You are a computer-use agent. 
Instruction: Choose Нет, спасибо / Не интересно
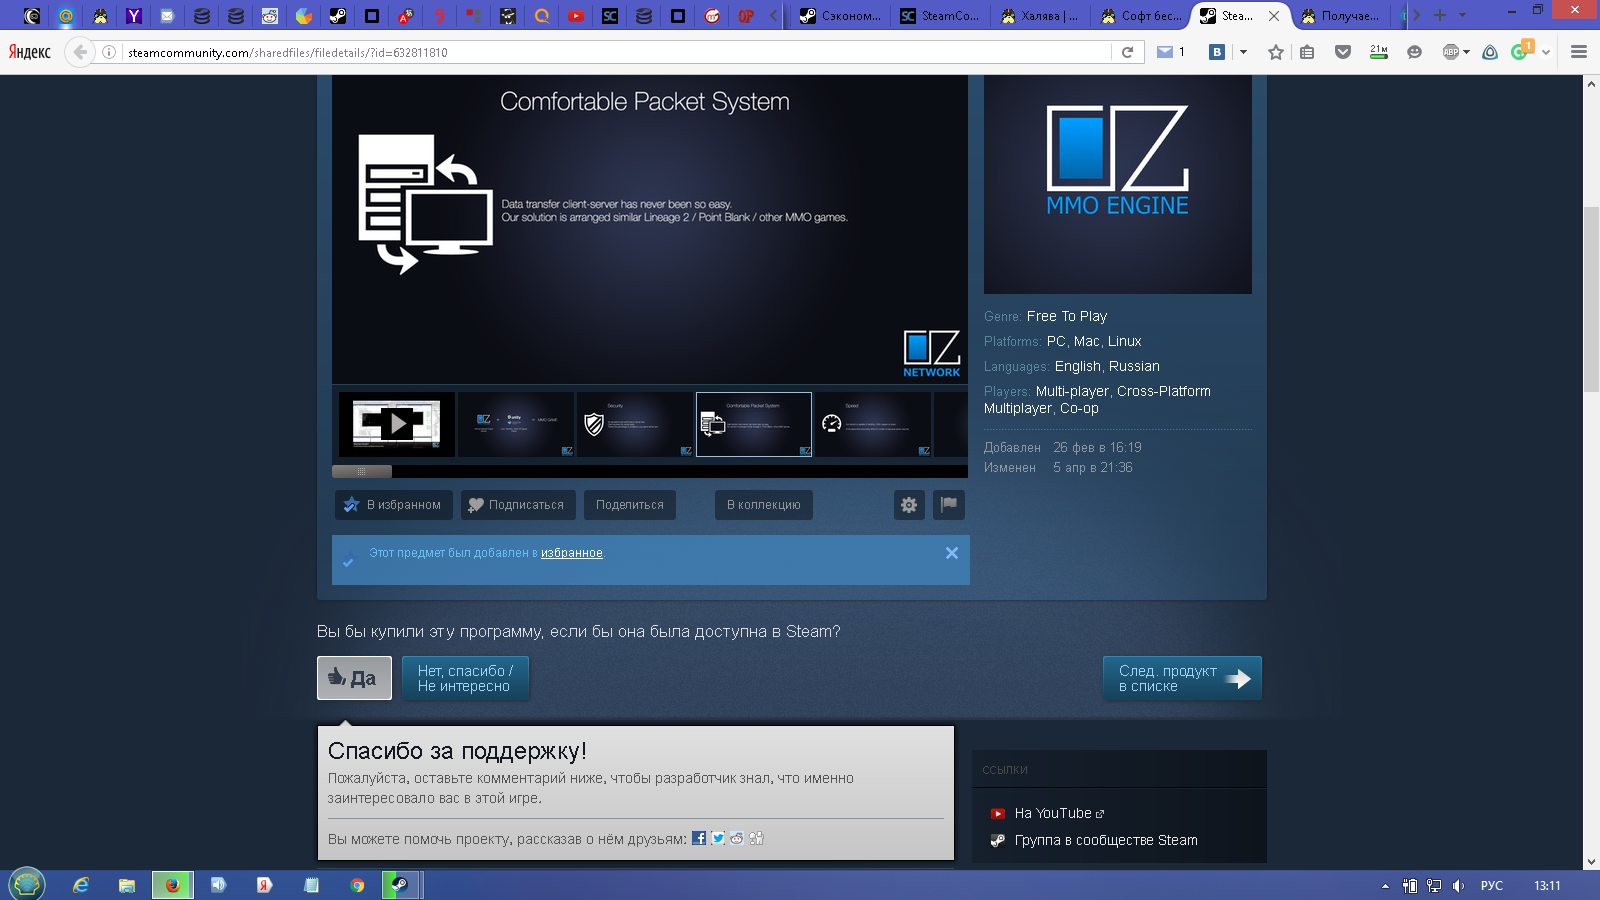pyautogui.click(x=465, y=678)
